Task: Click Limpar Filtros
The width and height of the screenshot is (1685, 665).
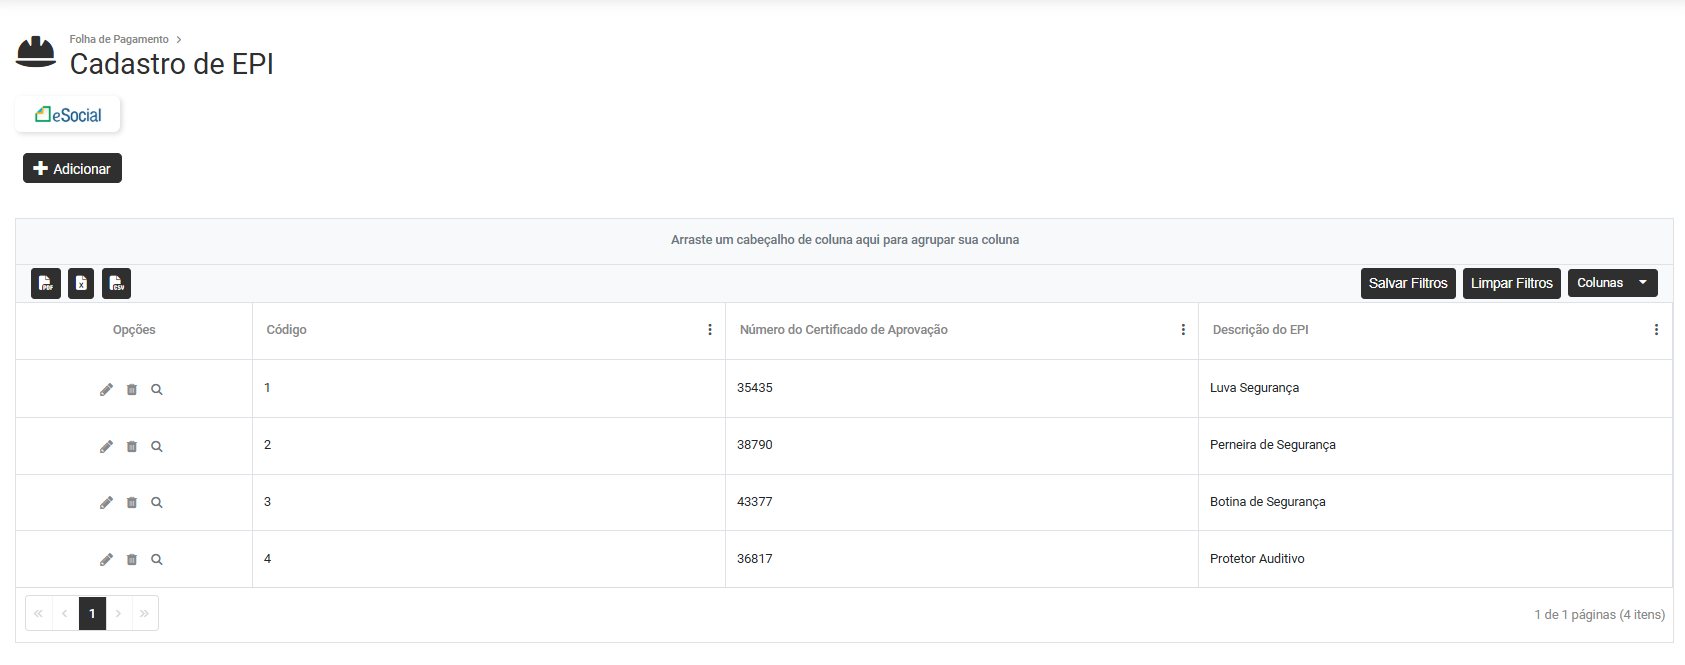Action: coord(1511,284)
